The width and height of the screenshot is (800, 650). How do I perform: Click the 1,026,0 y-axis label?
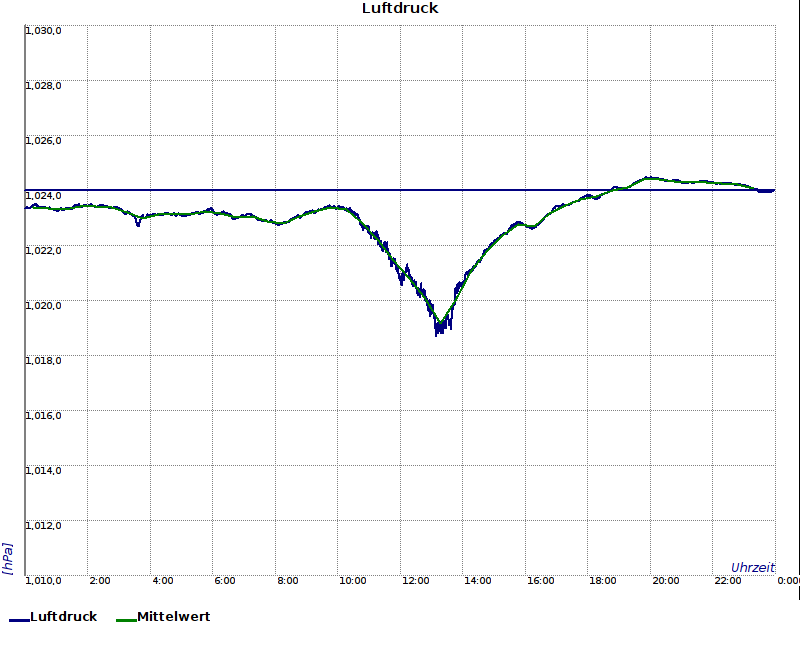[x=43, y=141]
